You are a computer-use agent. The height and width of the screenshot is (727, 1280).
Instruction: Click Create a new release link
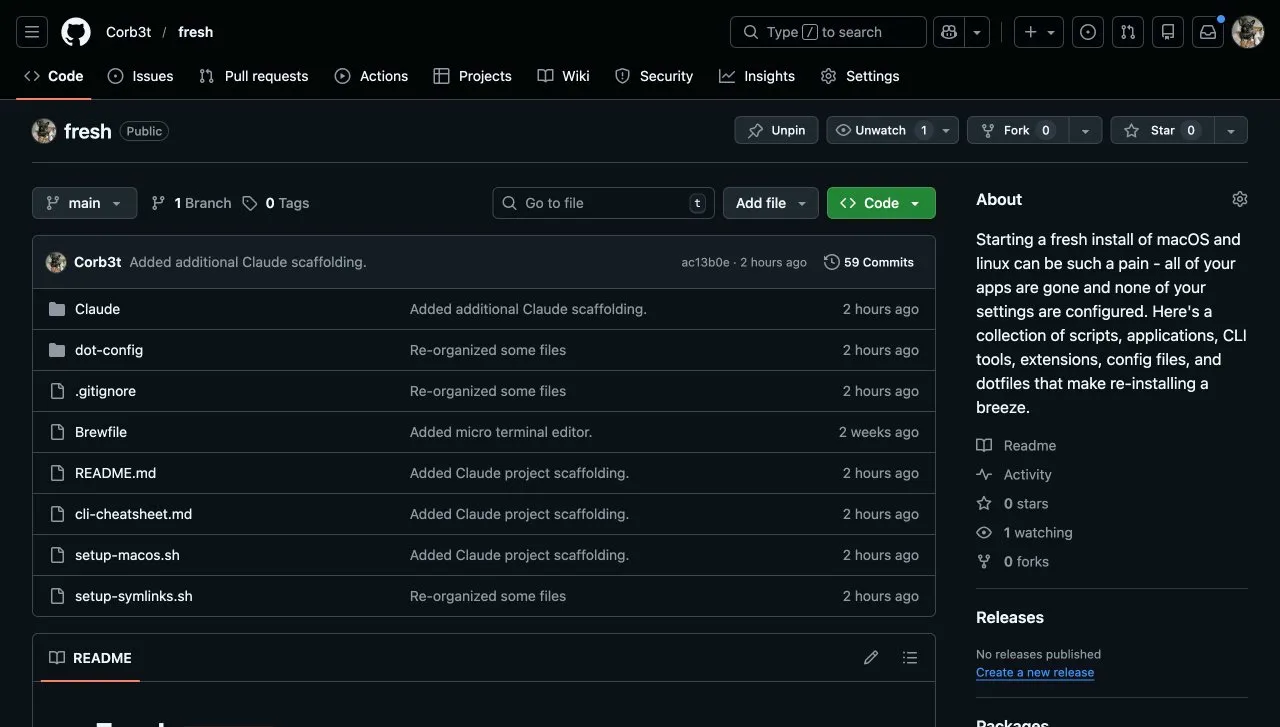[1035, 673]
